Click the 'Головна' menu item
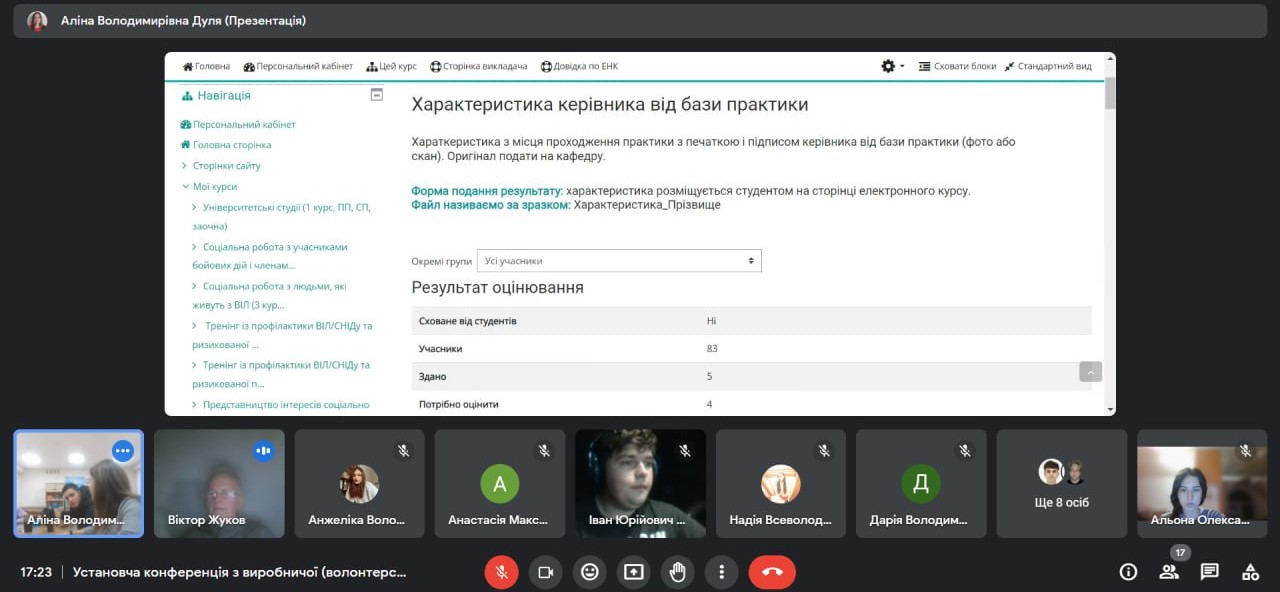1280x592 pixels. 206,66
